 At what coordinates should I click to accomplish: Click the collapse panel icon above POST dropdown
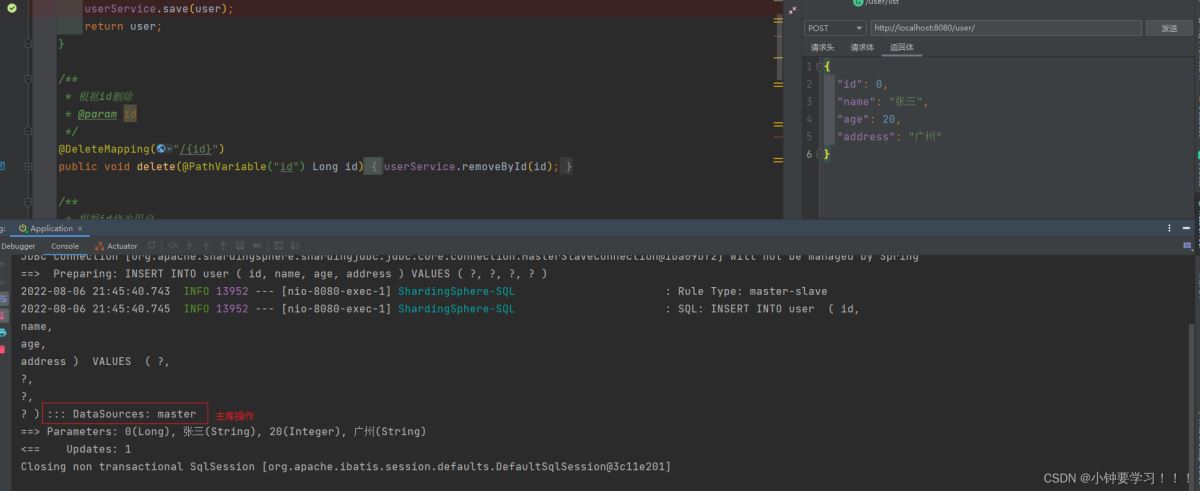pos(793,9)
